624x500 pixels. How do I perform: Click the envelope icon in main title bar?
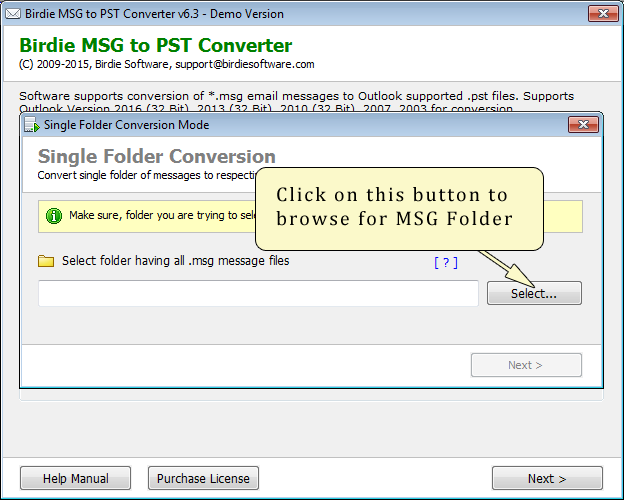(13, 14)
